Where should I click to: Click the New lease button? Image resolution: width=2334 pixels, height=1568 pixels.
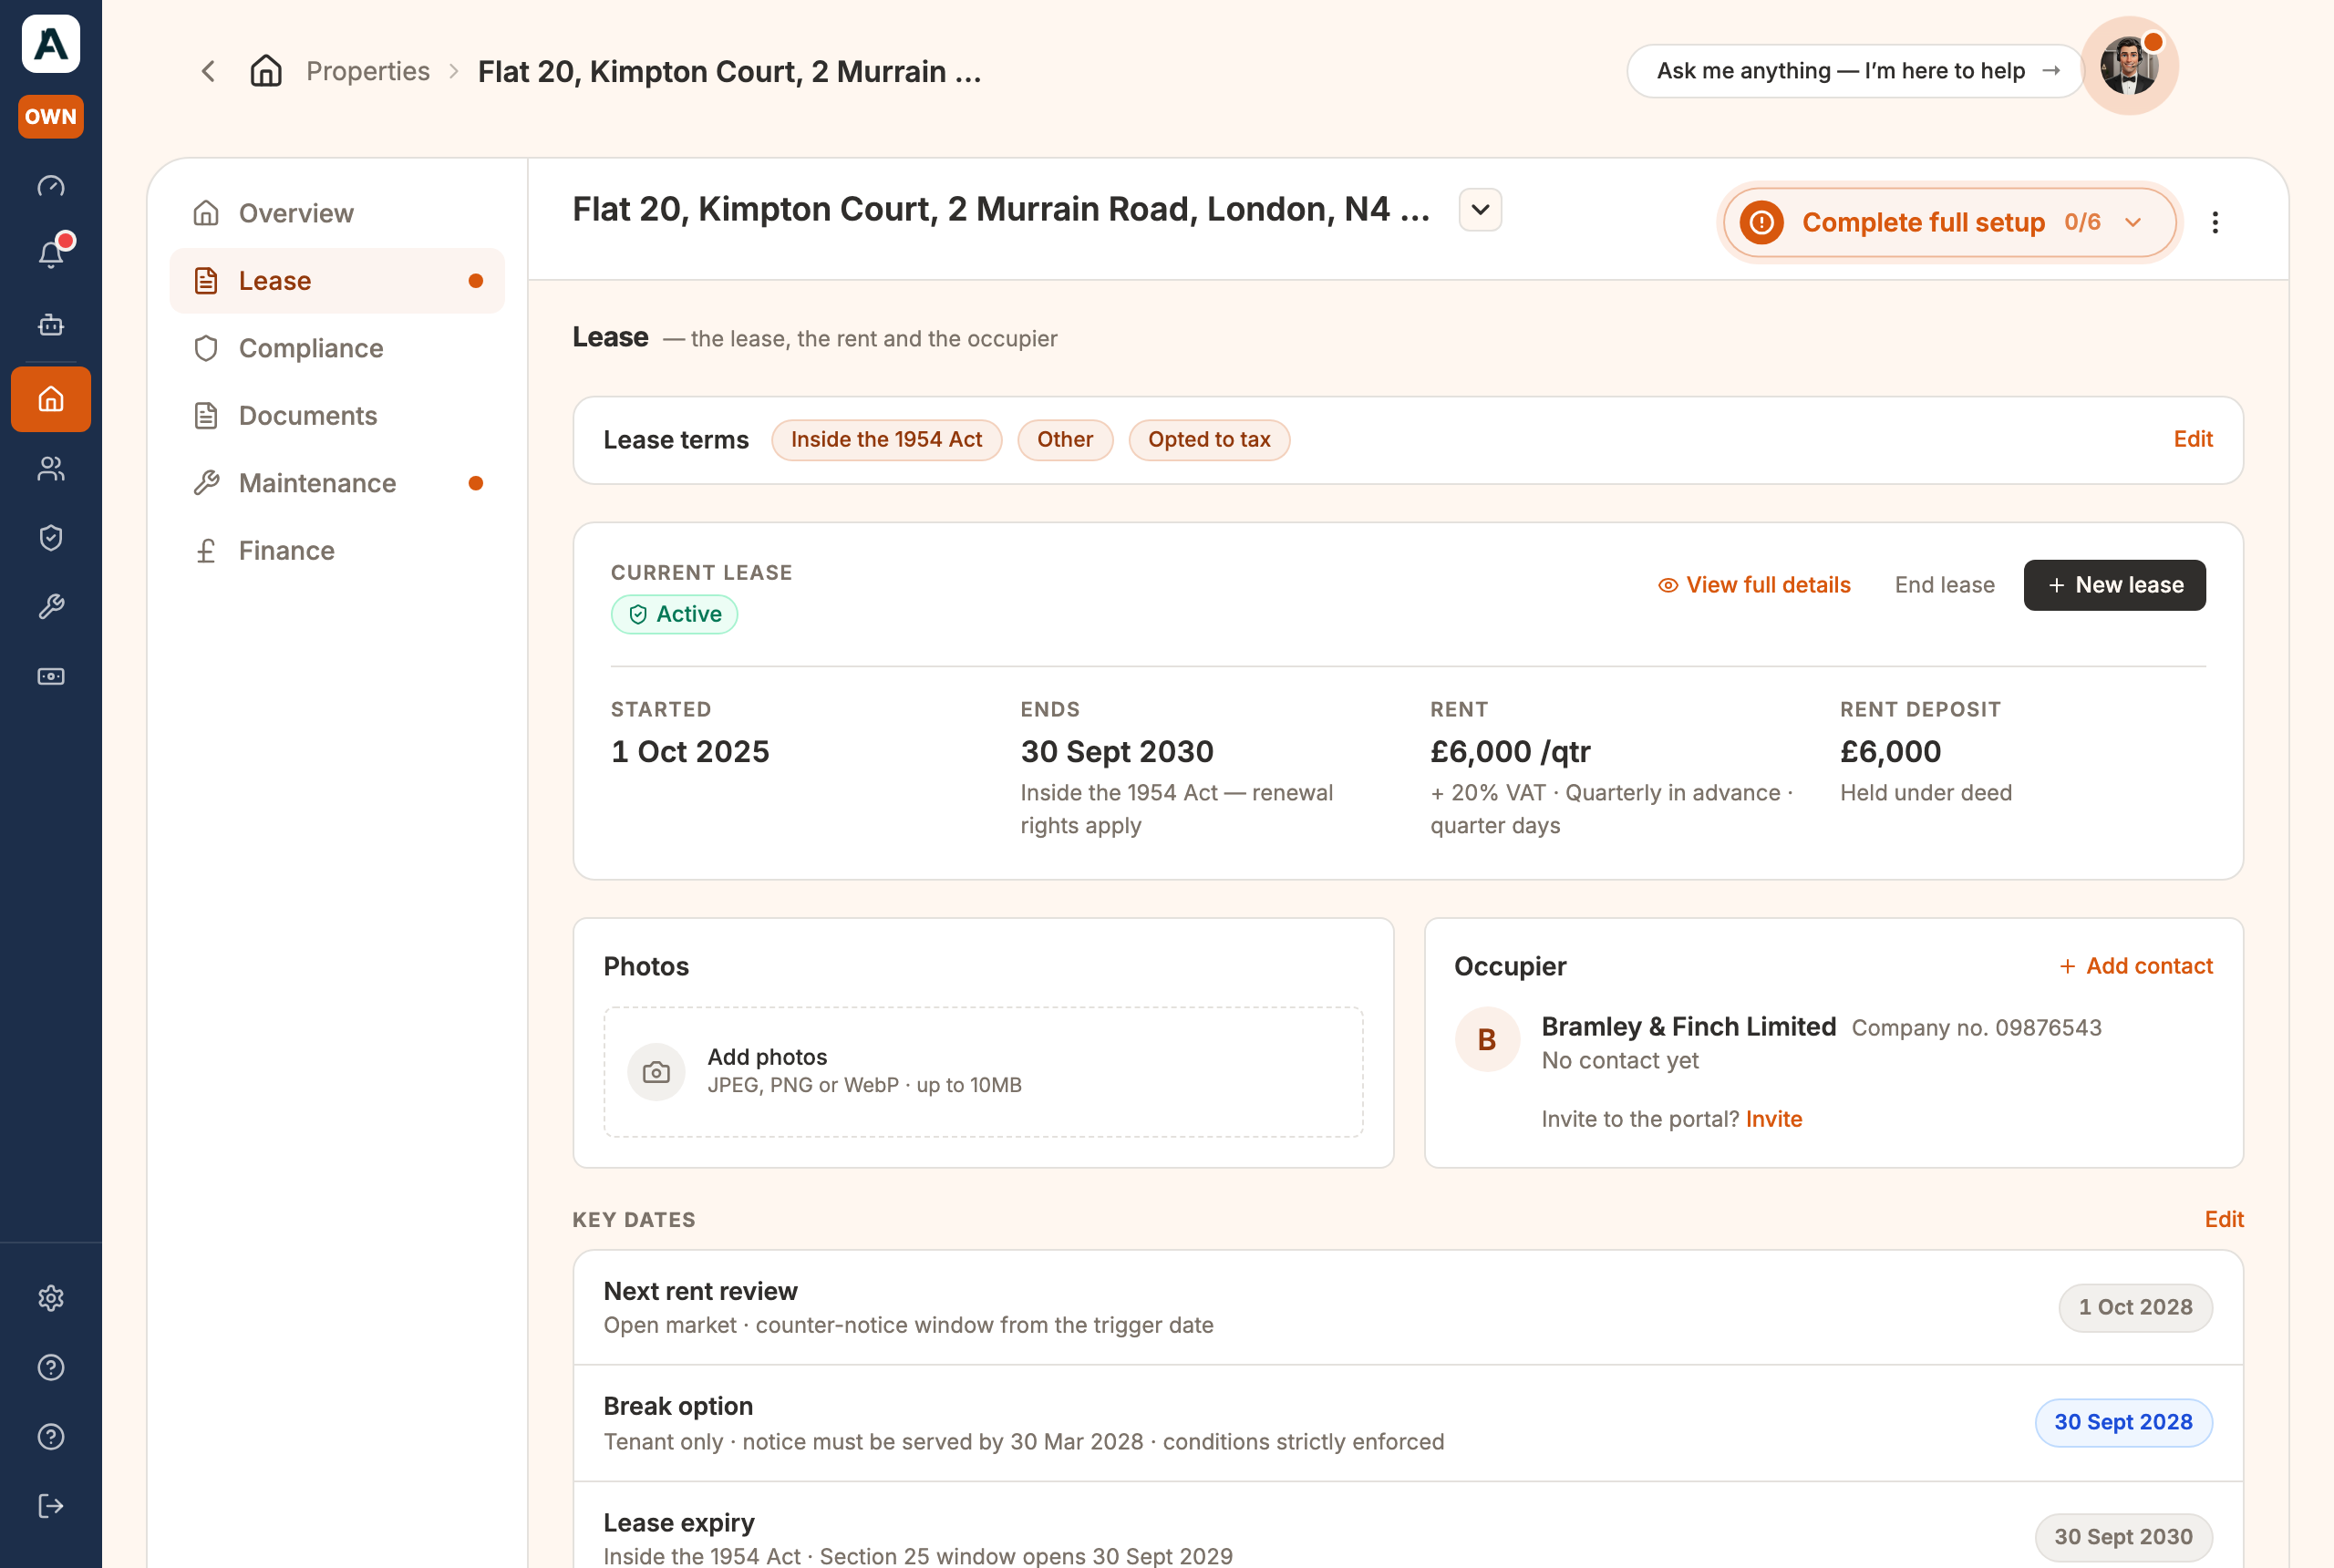tap(2114, 585)
